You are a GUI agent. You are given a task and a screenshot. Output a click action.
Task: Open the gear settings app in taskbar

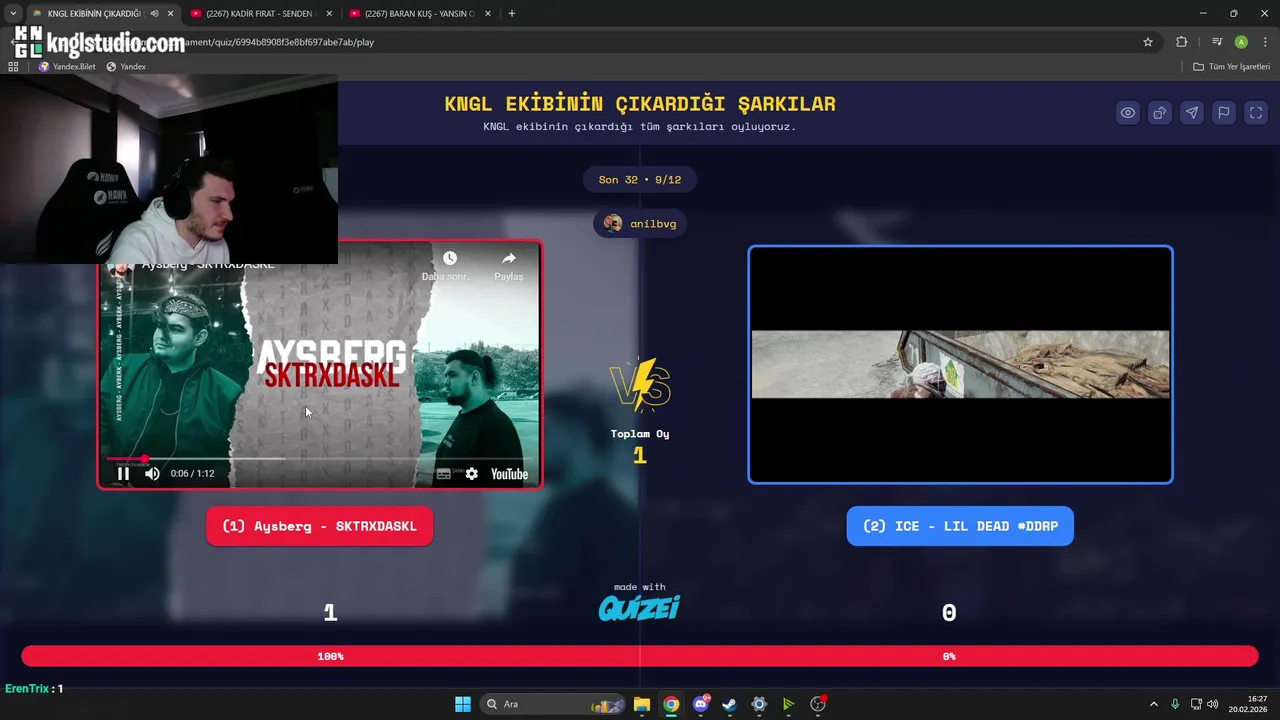(x=759, y=704)
